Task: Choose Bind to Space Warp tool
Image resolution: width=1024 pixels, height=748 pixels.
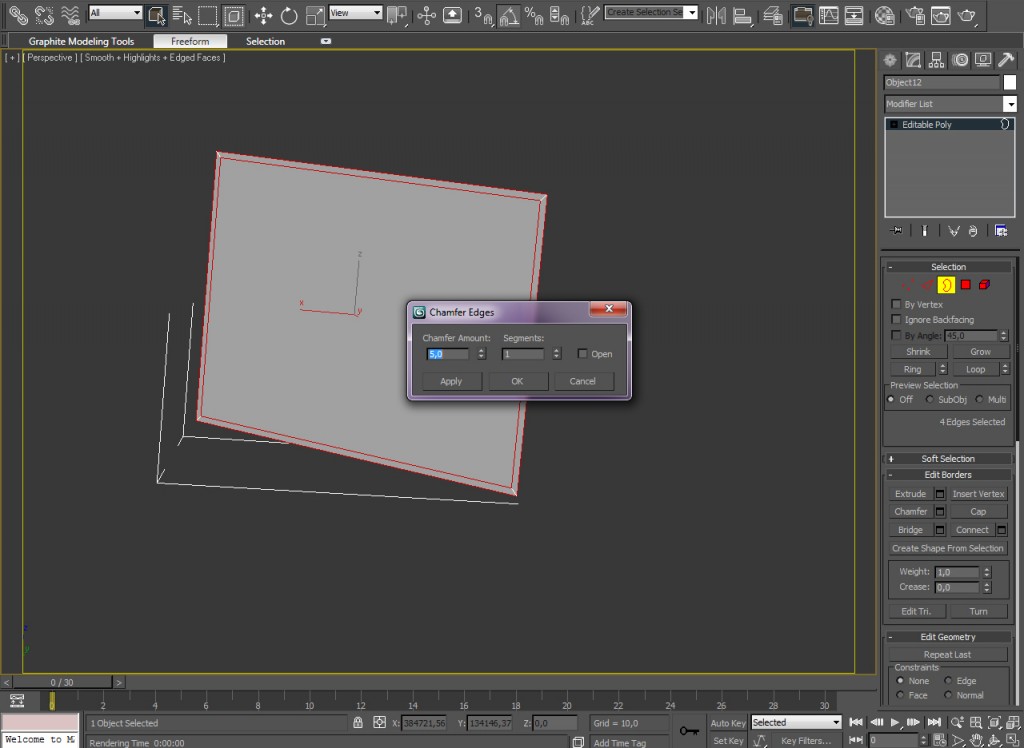Action: pyautogui.click(x=70, y=14)
